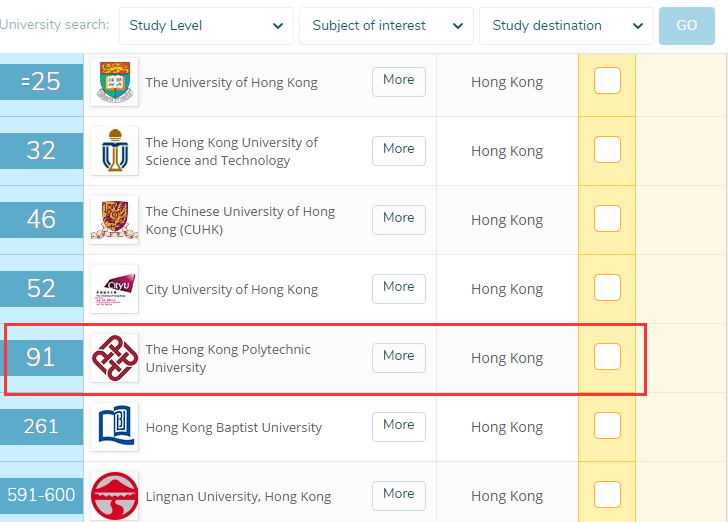Click the rank 91 cell

coord(41,358)
